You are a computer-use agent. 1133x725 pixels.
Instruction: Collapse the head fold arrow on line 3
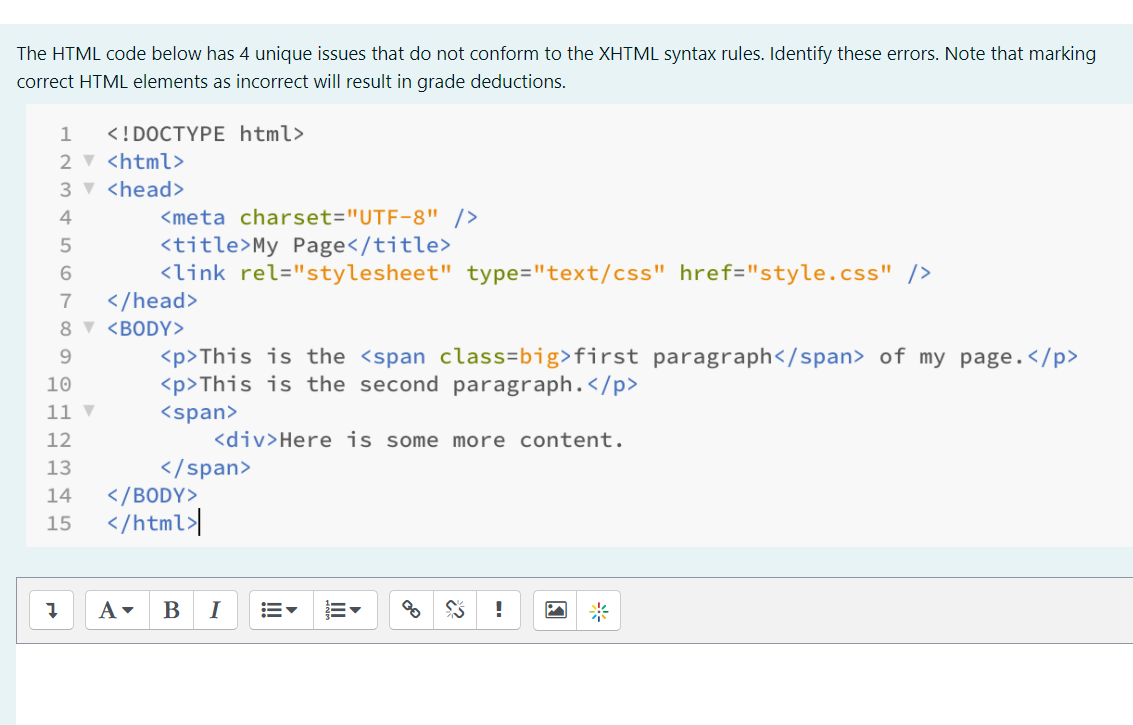[89, 189]
